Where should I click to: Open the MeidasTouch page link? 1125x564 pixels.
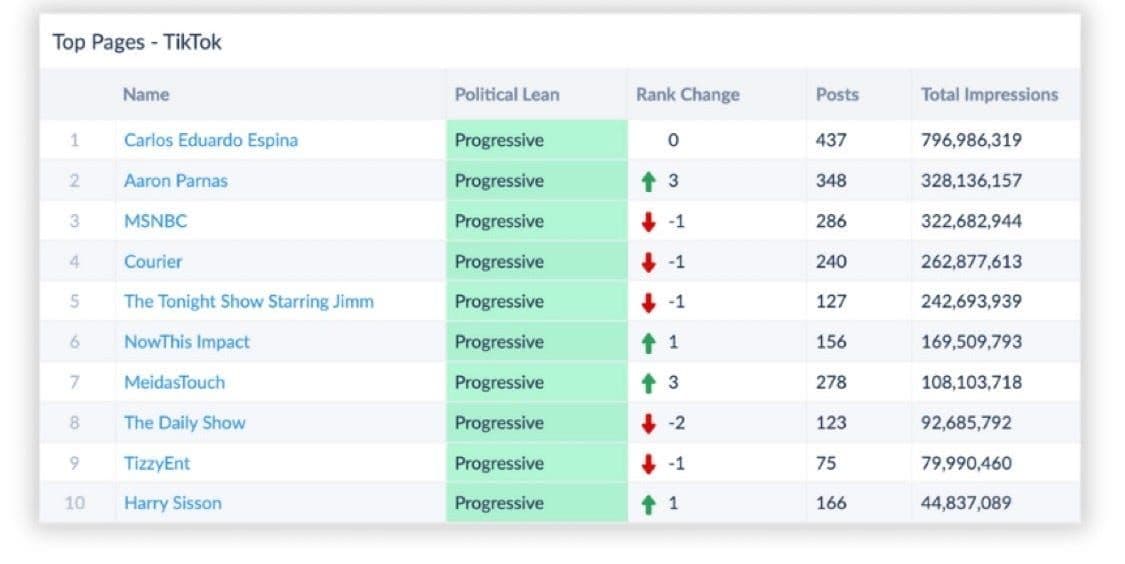point(174,382)
